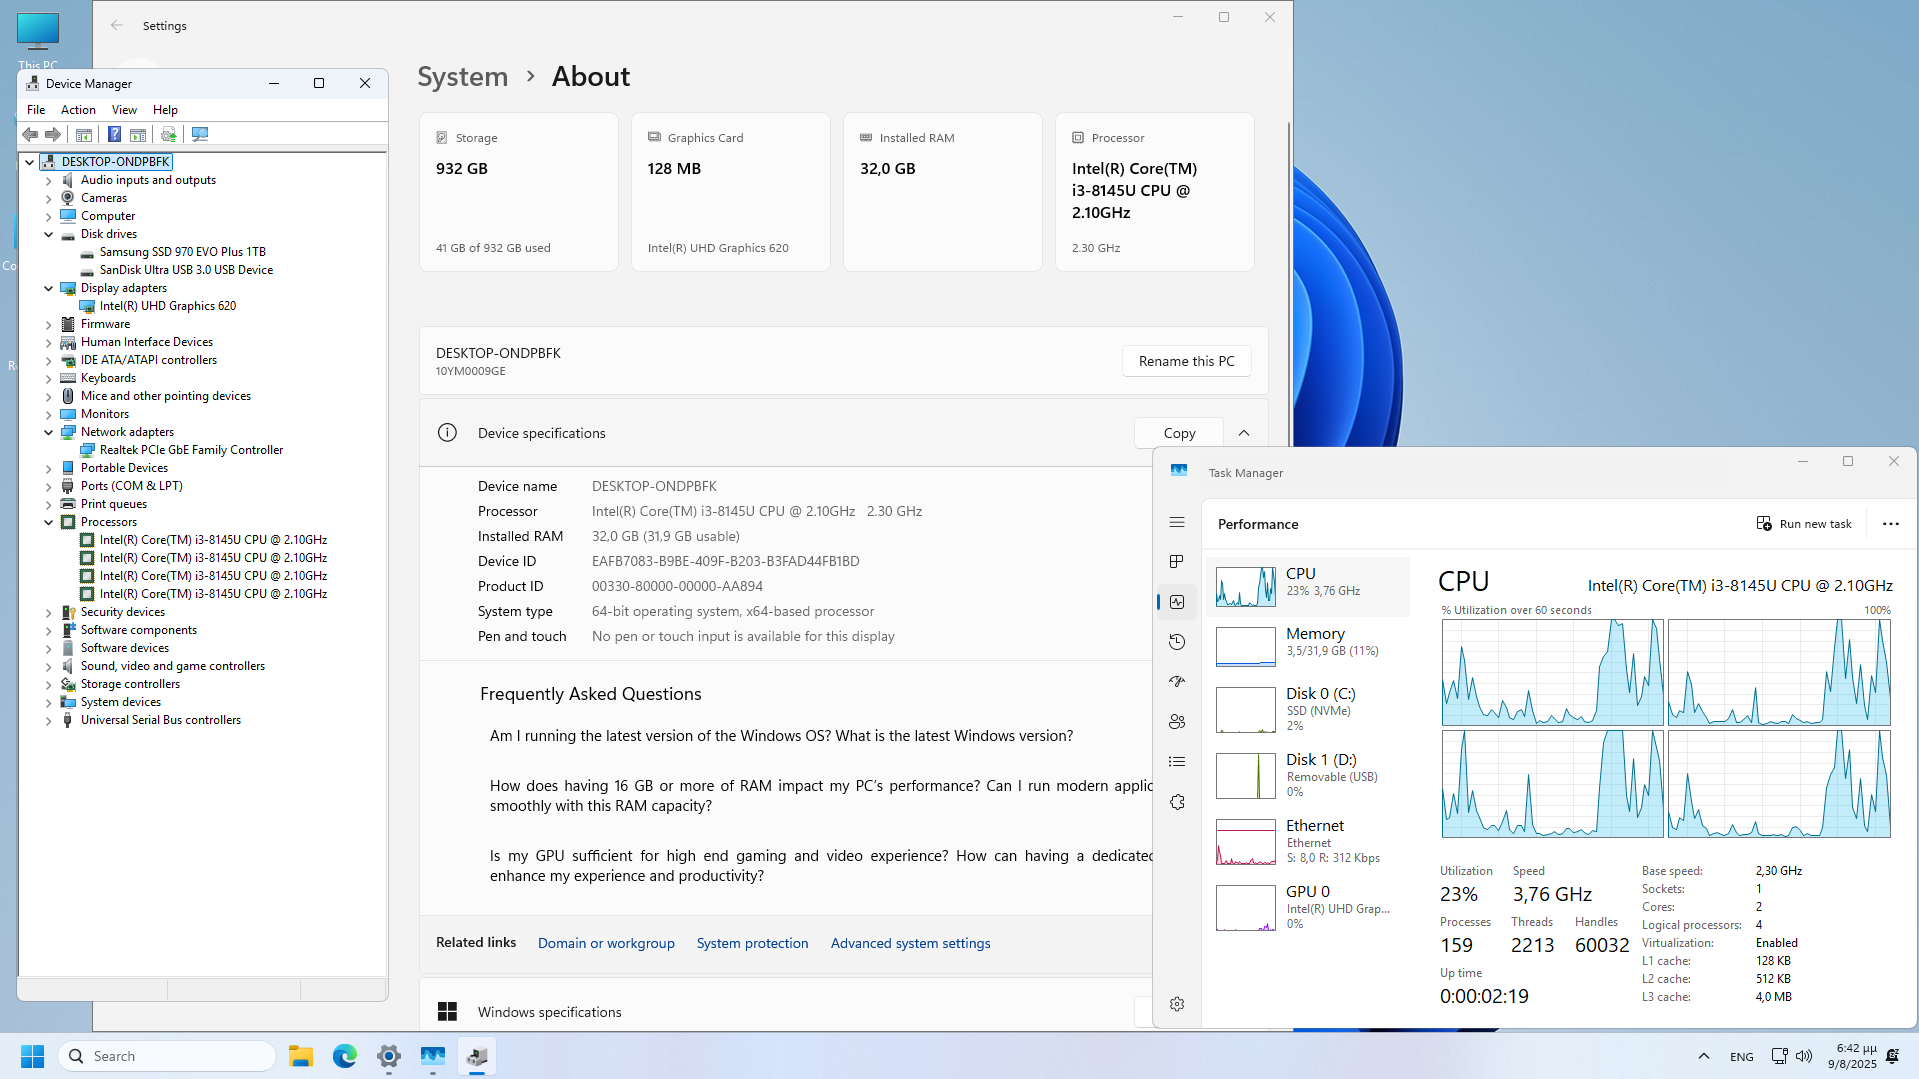Viewport: 1919px width, 1079px height.
Task: Open Services icon in Task Manager sidebar
Action: (x=1177, y=802)
